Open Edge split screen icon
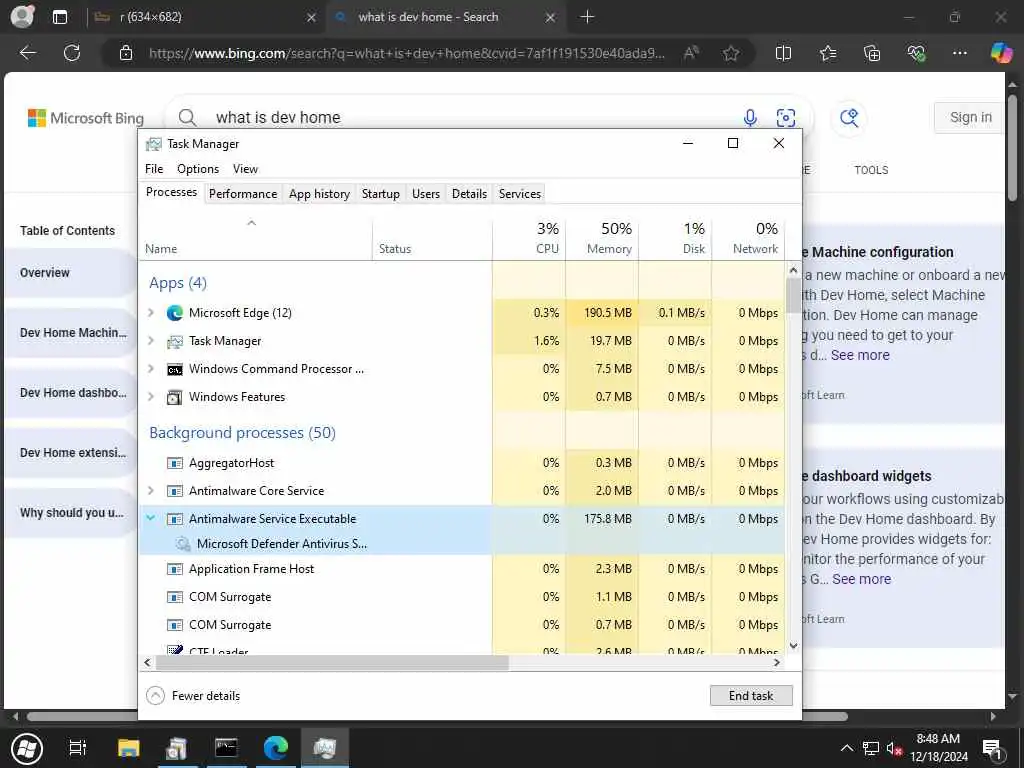 click(783, 53)
